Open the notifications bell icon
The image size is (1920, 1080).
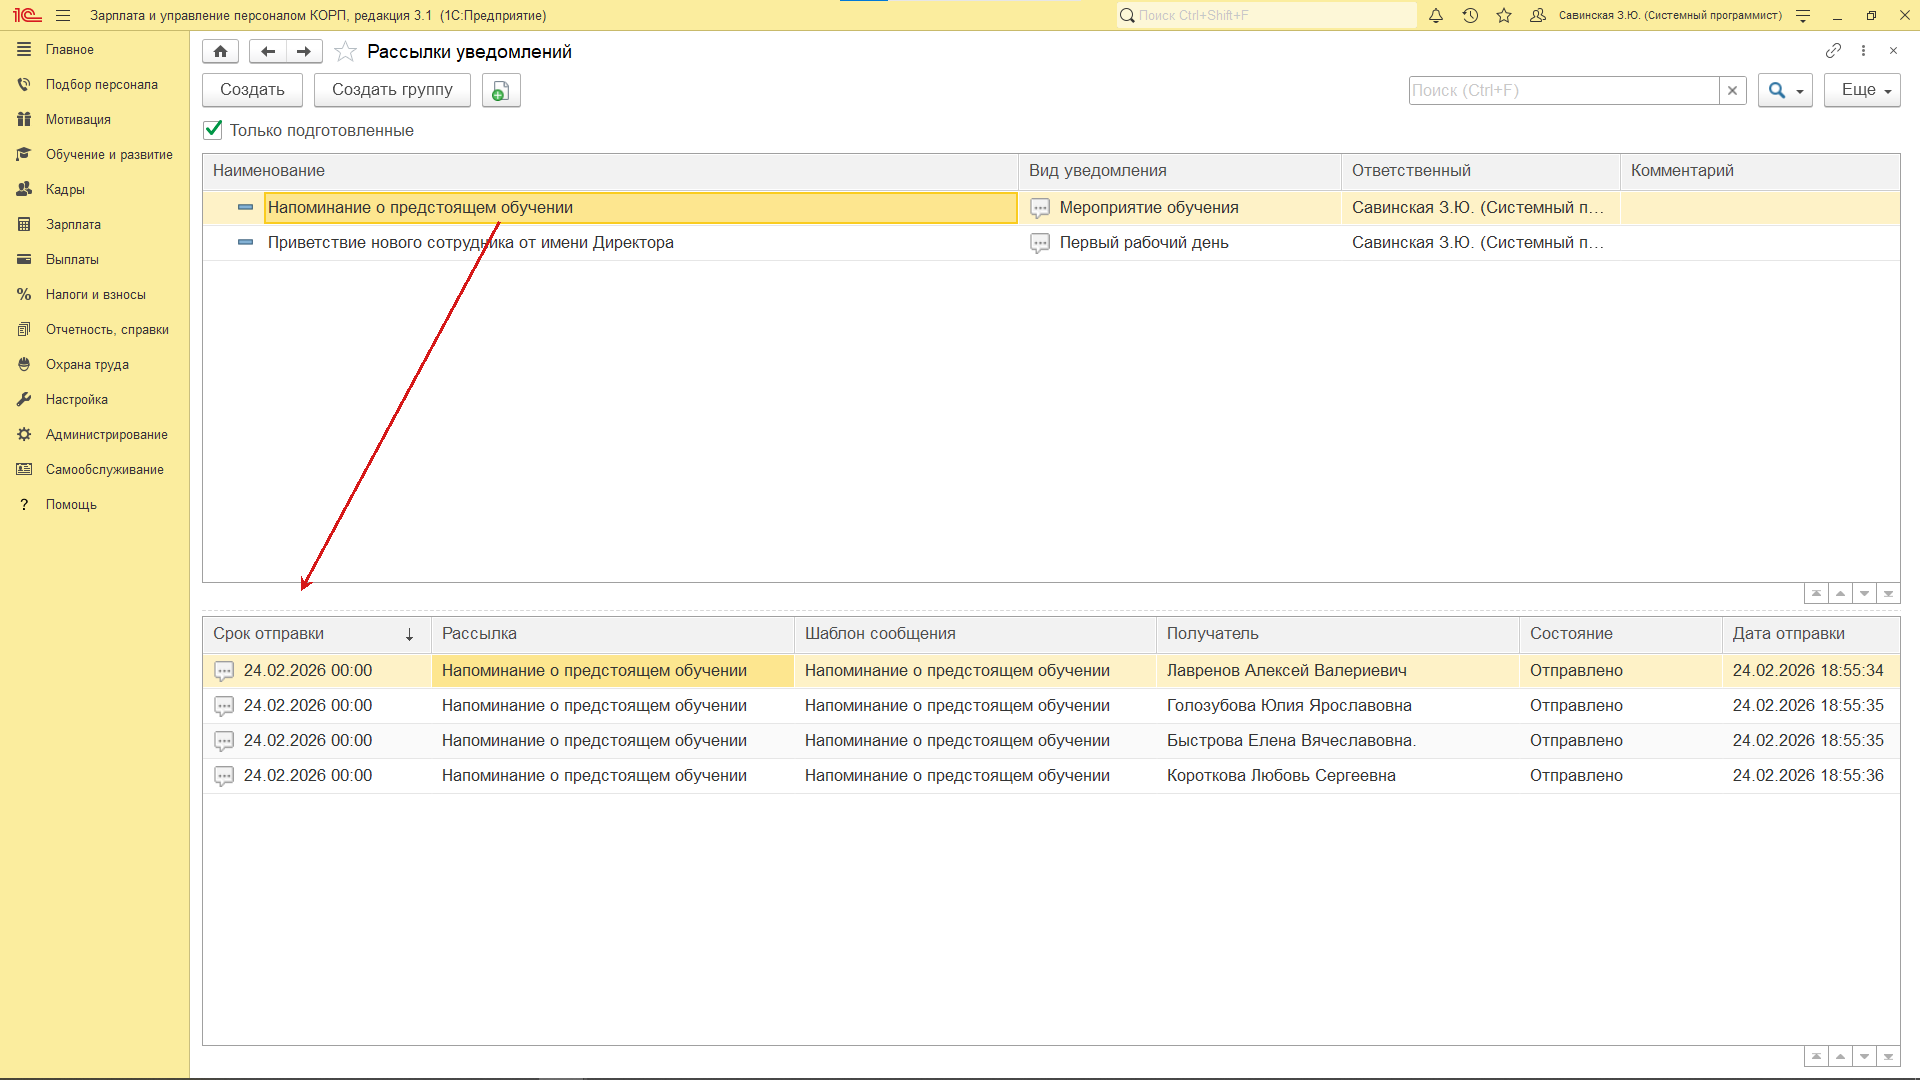tap(1436, 15)
